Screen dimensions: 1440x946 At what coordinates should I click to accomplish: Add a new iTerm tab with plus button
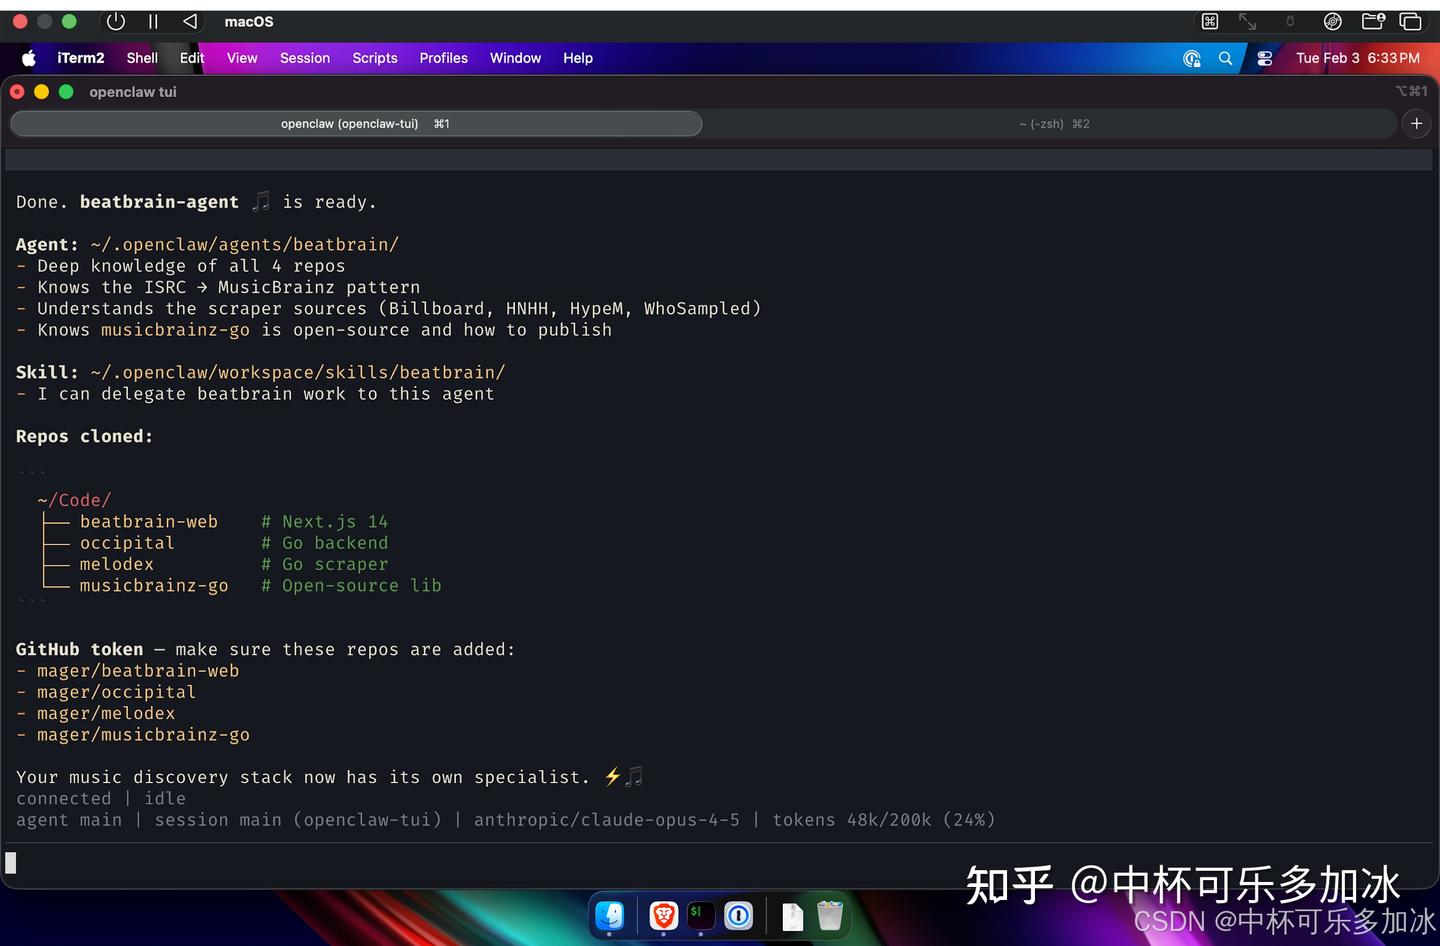pyautogui.click(x=1416, y=123)
